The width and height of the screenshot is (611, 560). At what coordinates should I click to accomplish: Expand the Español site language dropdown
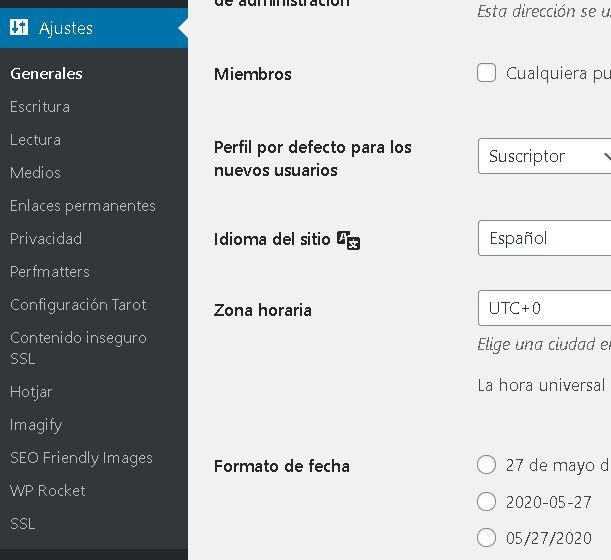(x=544, y=238)
